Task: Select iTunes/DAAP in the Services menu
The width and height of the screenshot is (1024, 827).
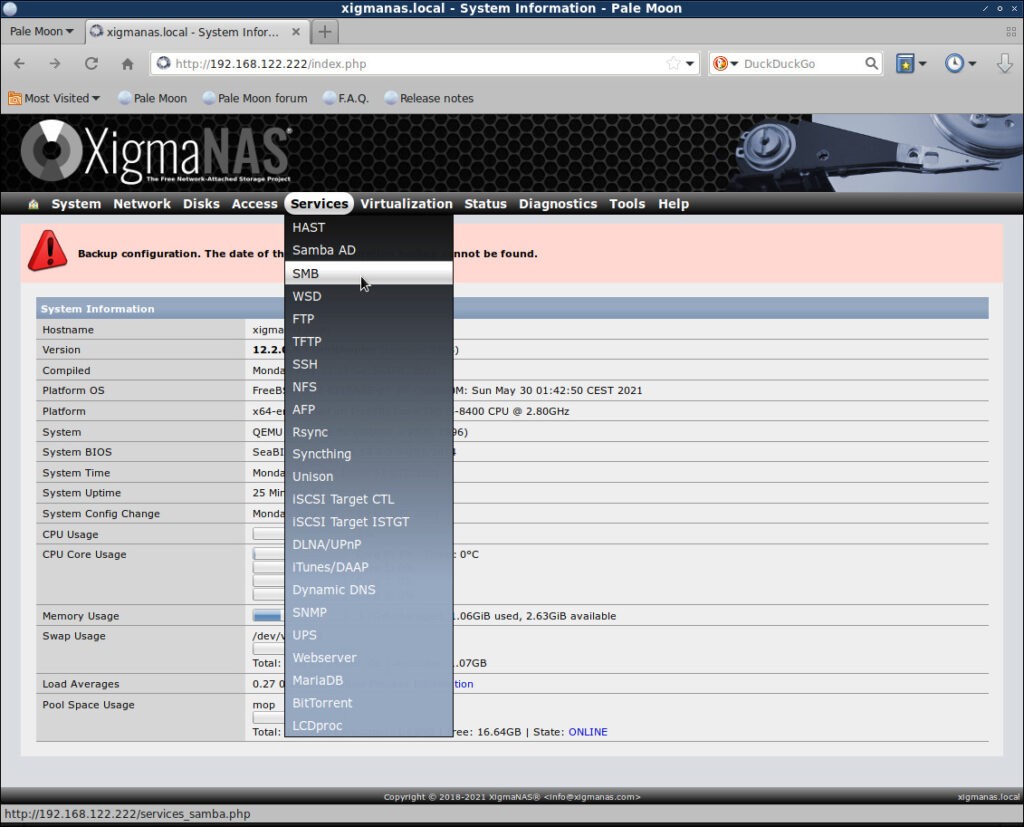Action: (x=369, y=567)
